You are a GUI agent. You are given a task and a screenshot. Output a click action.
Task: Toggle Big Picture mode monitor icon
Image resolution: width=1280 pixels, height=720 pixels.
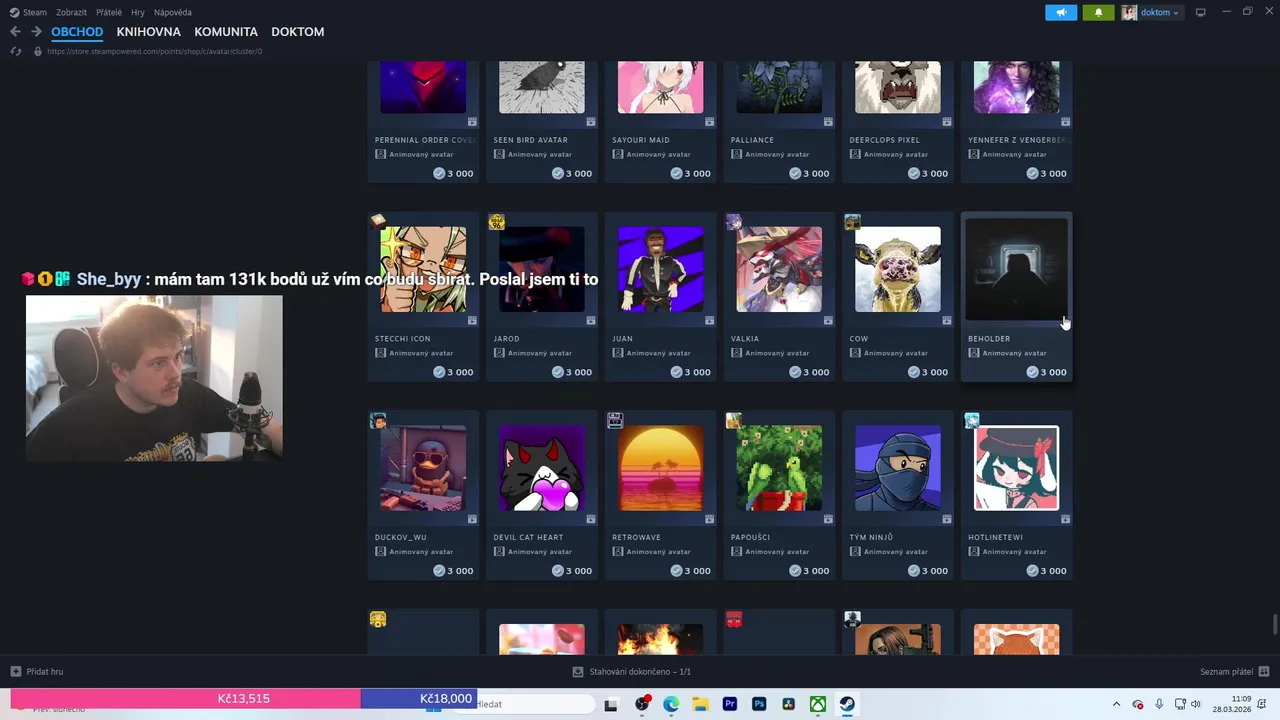click(x=1201, y=12)
